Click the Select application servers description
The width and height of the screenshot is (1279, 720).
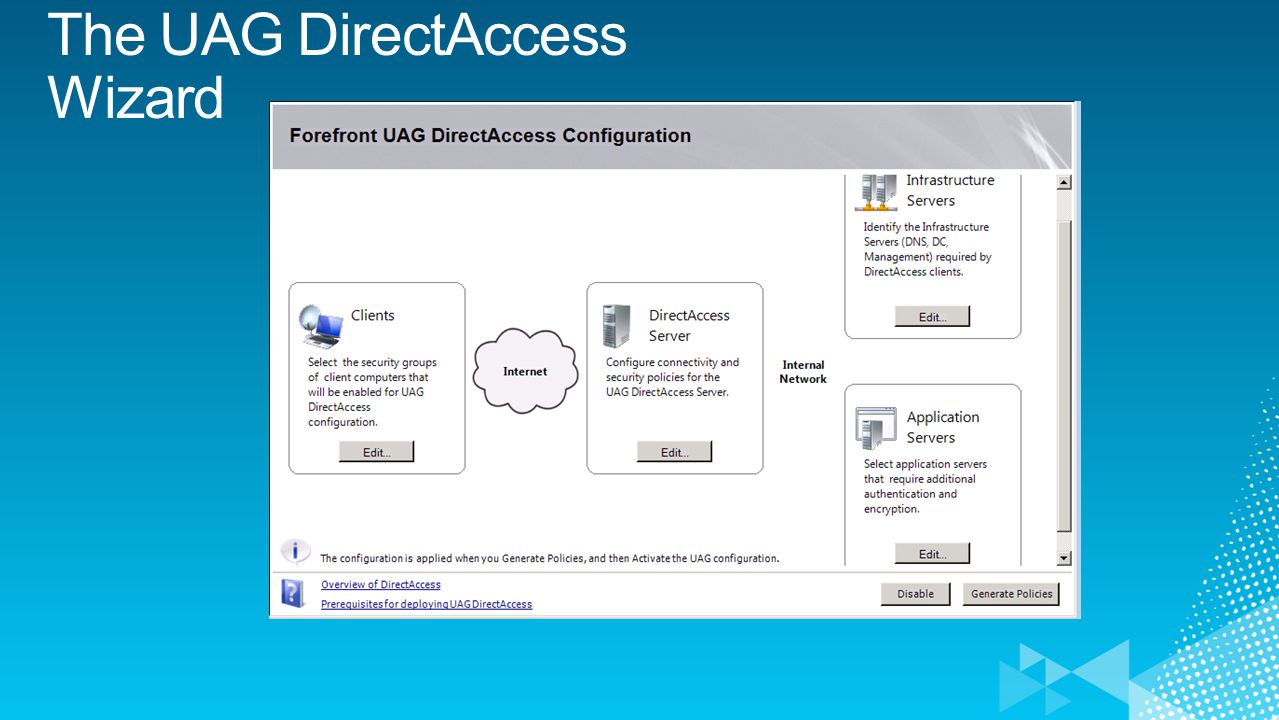coord(925,486)
